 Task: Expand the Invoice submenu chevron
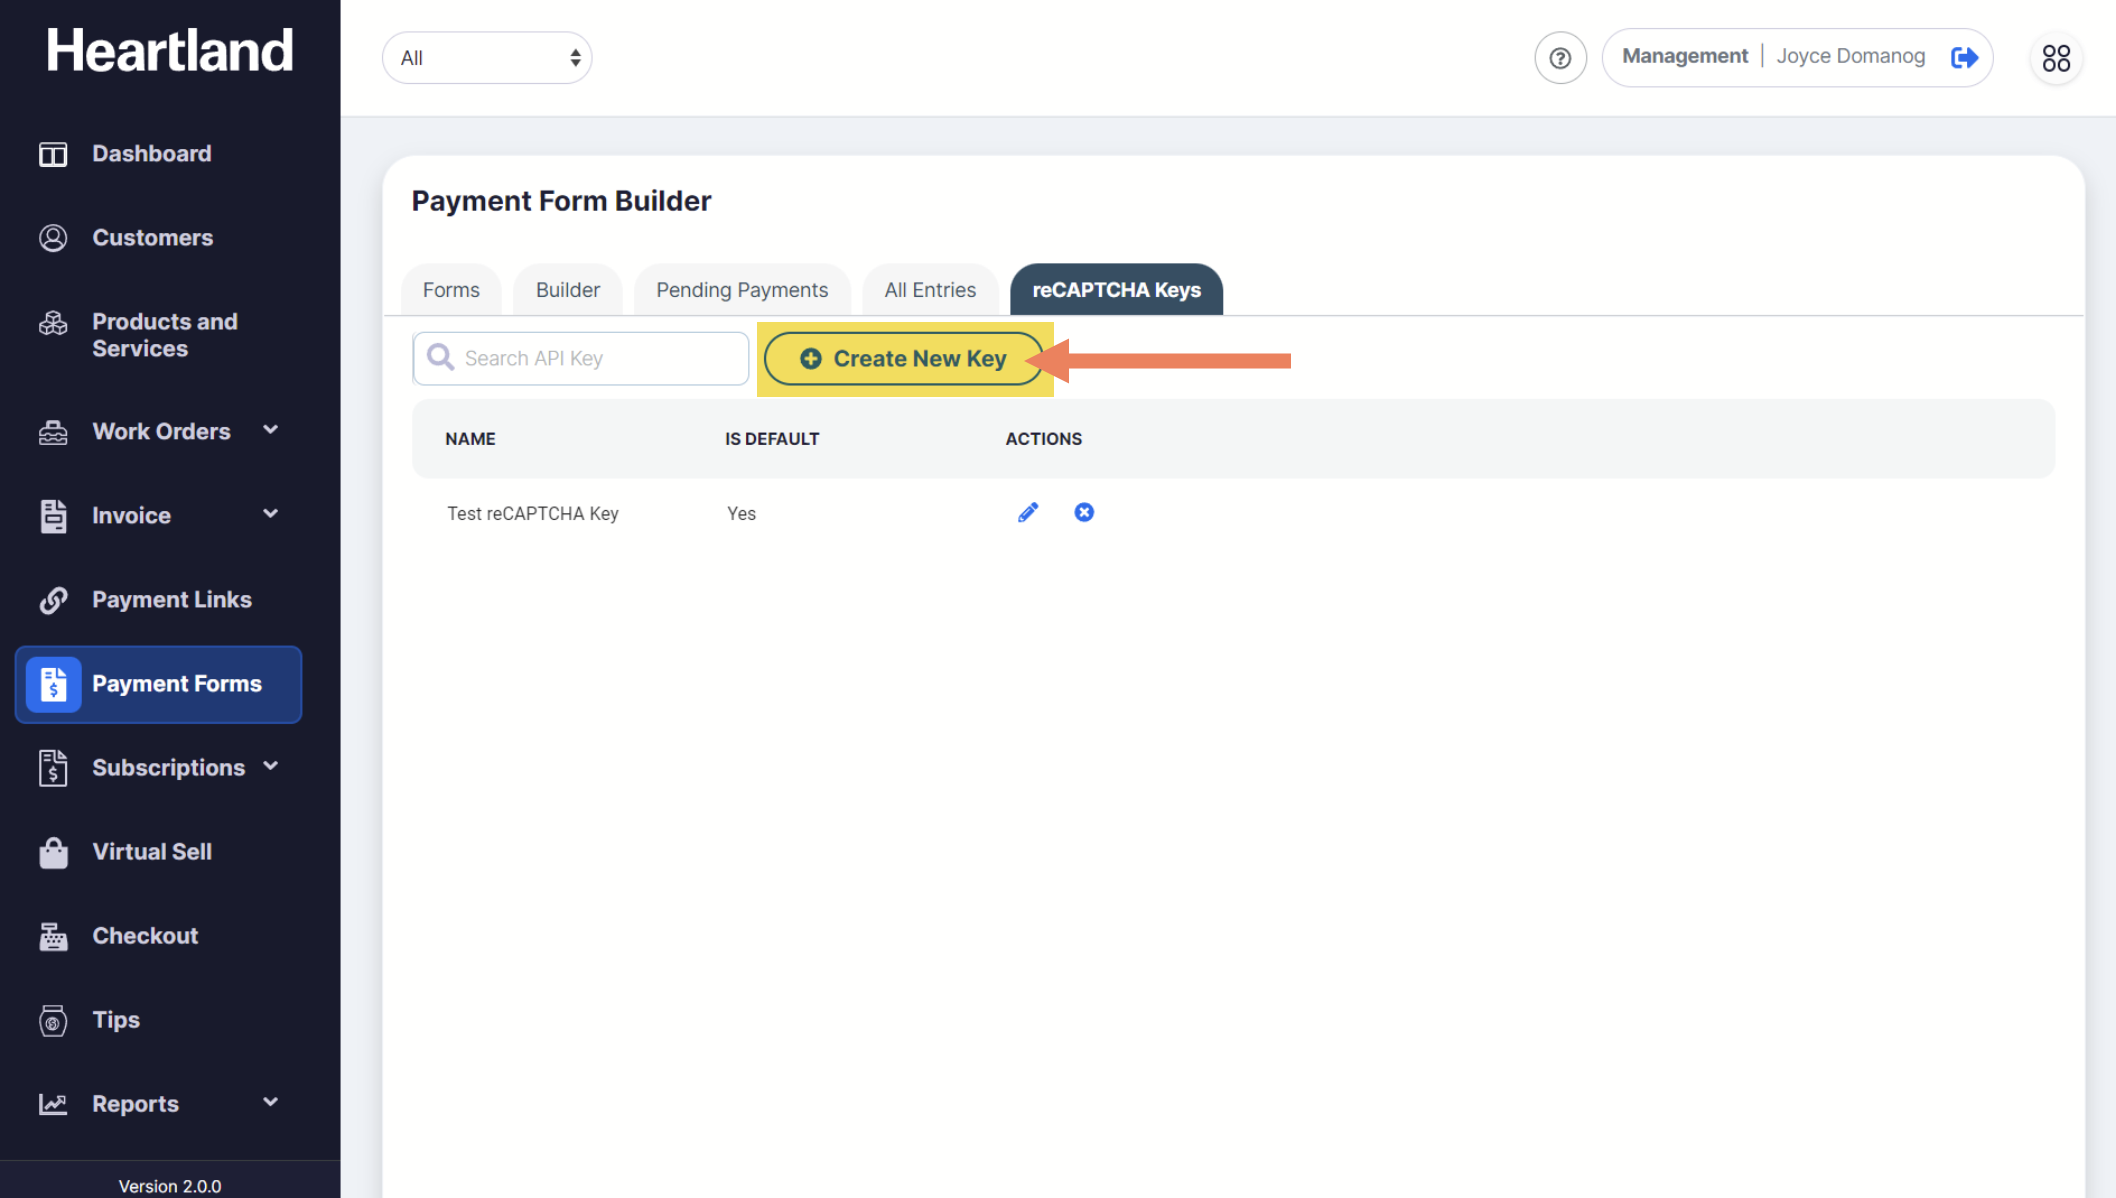[x=270, y=514]
